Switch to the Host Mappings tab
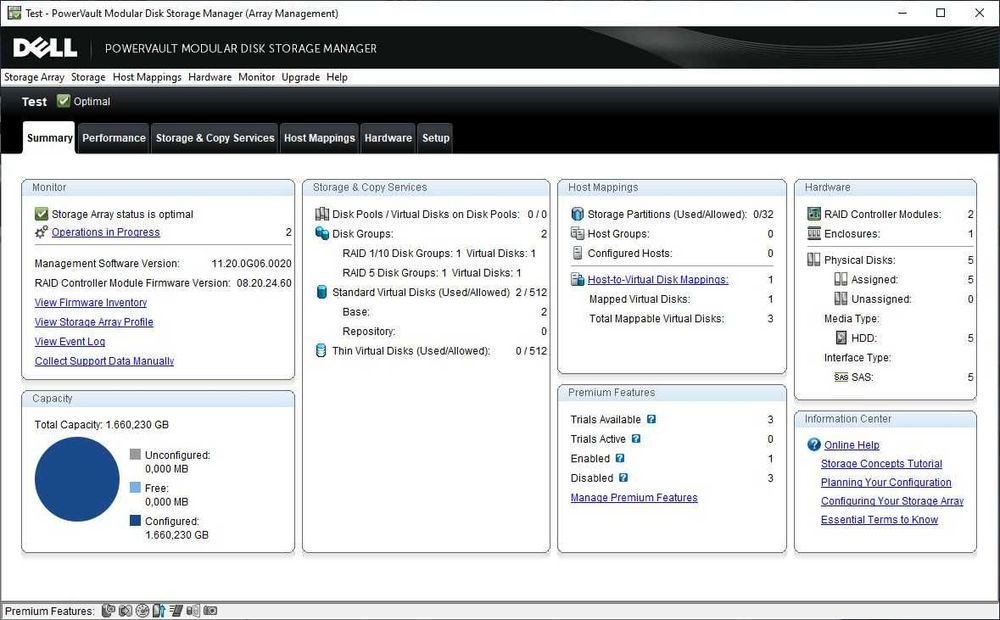1000x620 pixels. [320, 138]
